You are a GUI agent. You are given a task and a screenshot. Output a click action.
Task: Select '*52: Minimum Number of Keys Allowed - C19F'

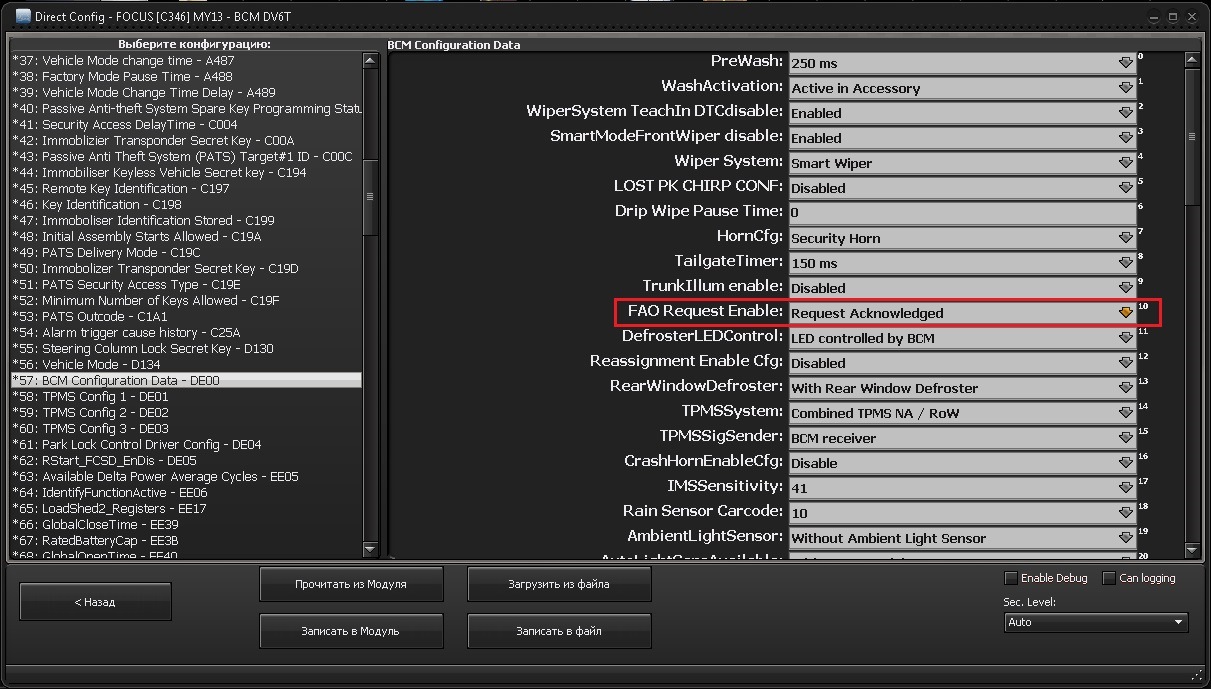[186, 300]
